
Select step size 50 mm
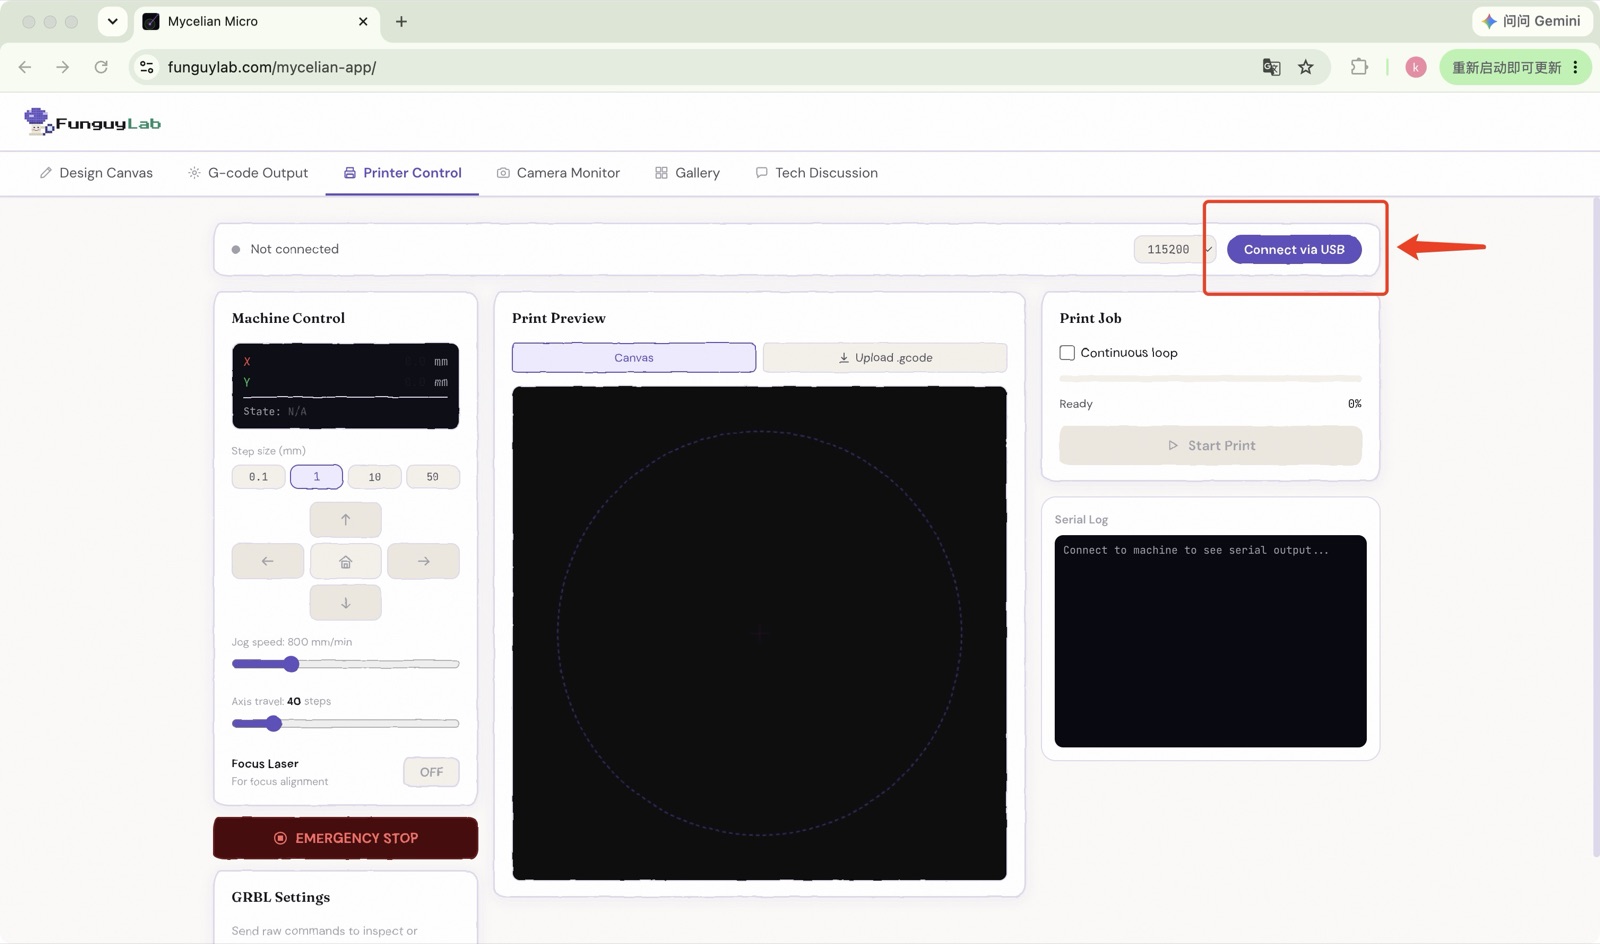[432, 477]
